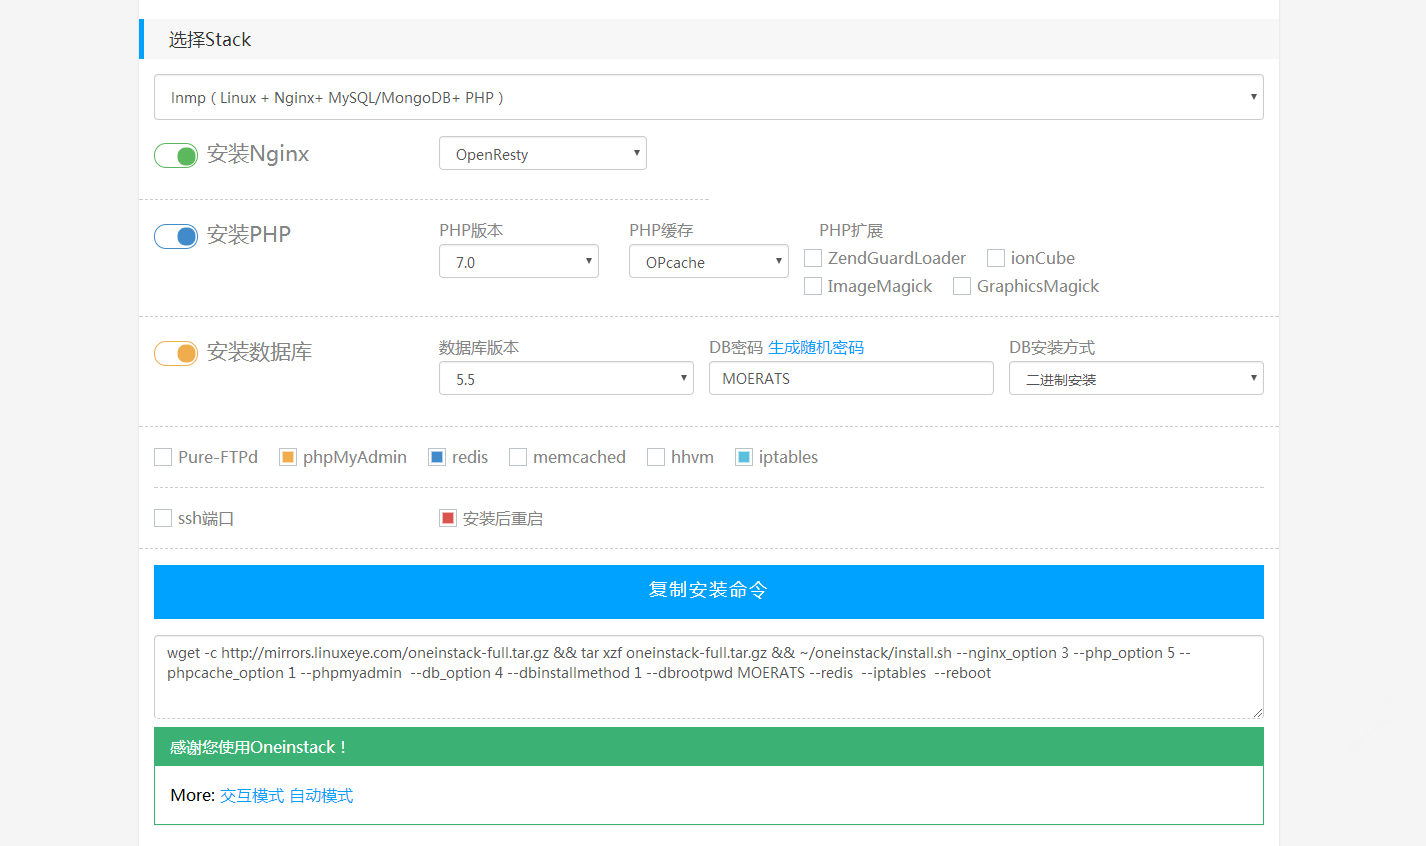Click the textarea resize handle corner
Screen dimensions: 1426x846
tap(1257, 712)
